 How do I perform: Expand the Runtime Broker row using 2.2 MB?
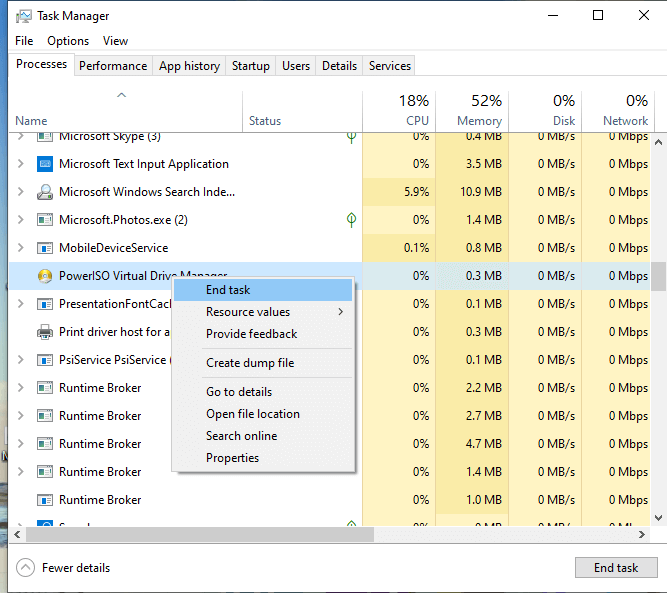pyautogui.click(x=20, y=388)
